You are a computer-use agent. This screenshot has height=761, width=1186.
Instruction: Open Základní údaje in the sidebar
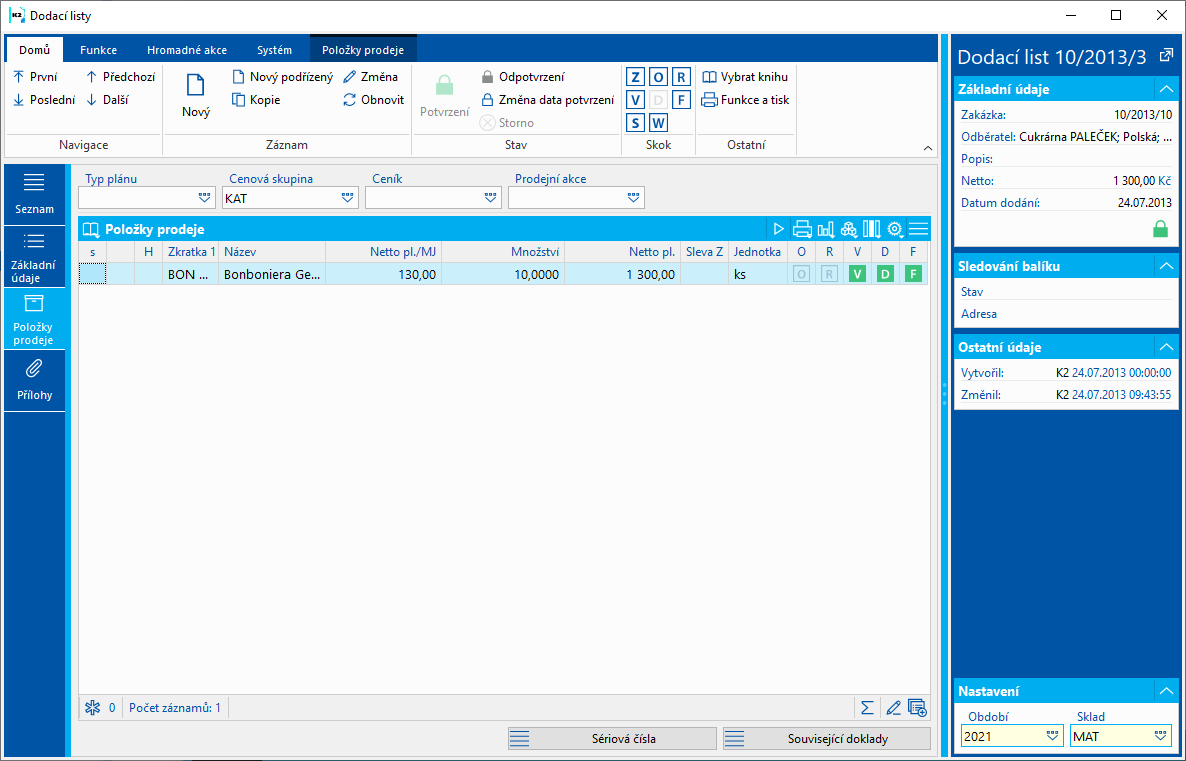point(34,256)
